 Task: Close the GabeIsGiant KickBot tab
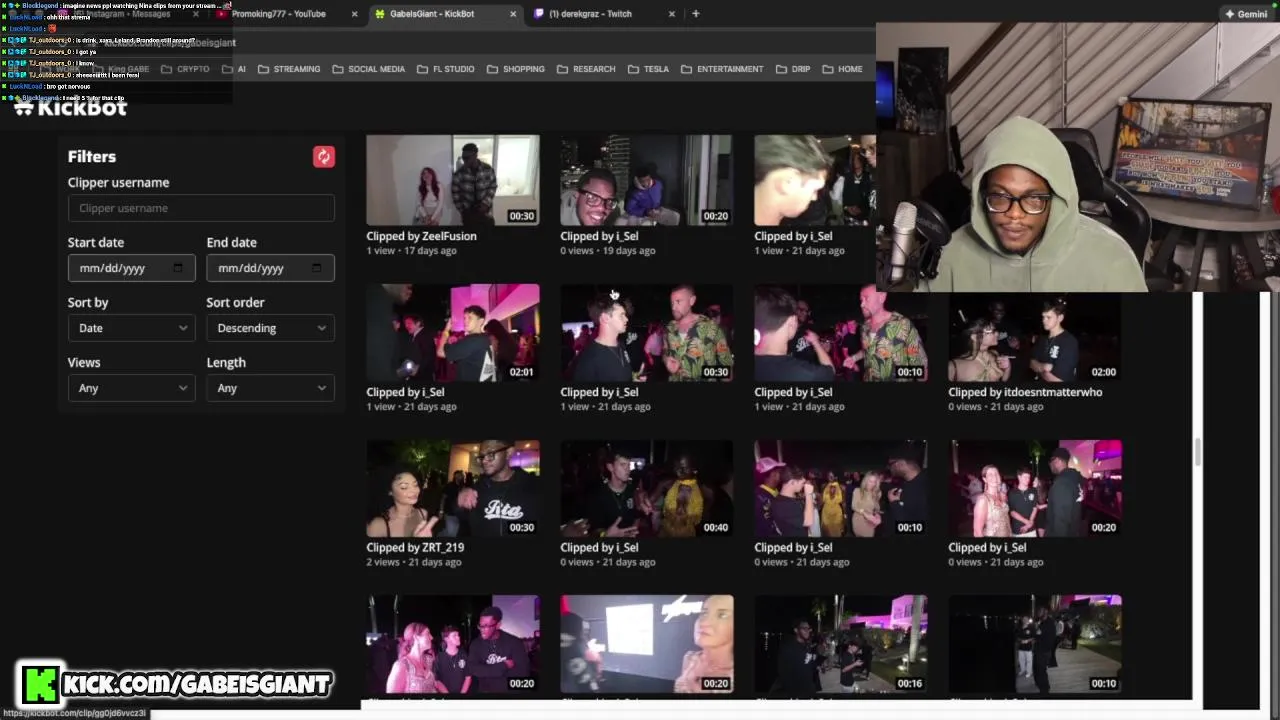tap(513, 14)
